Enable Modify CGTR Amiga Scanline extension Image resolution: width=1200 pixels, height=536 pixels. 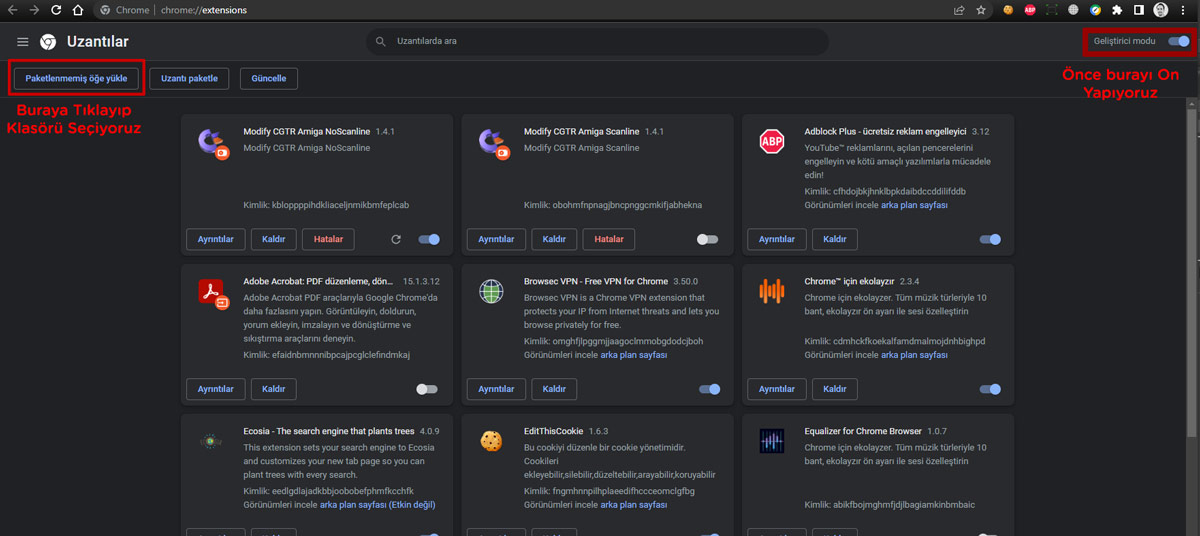pos(708,239)
